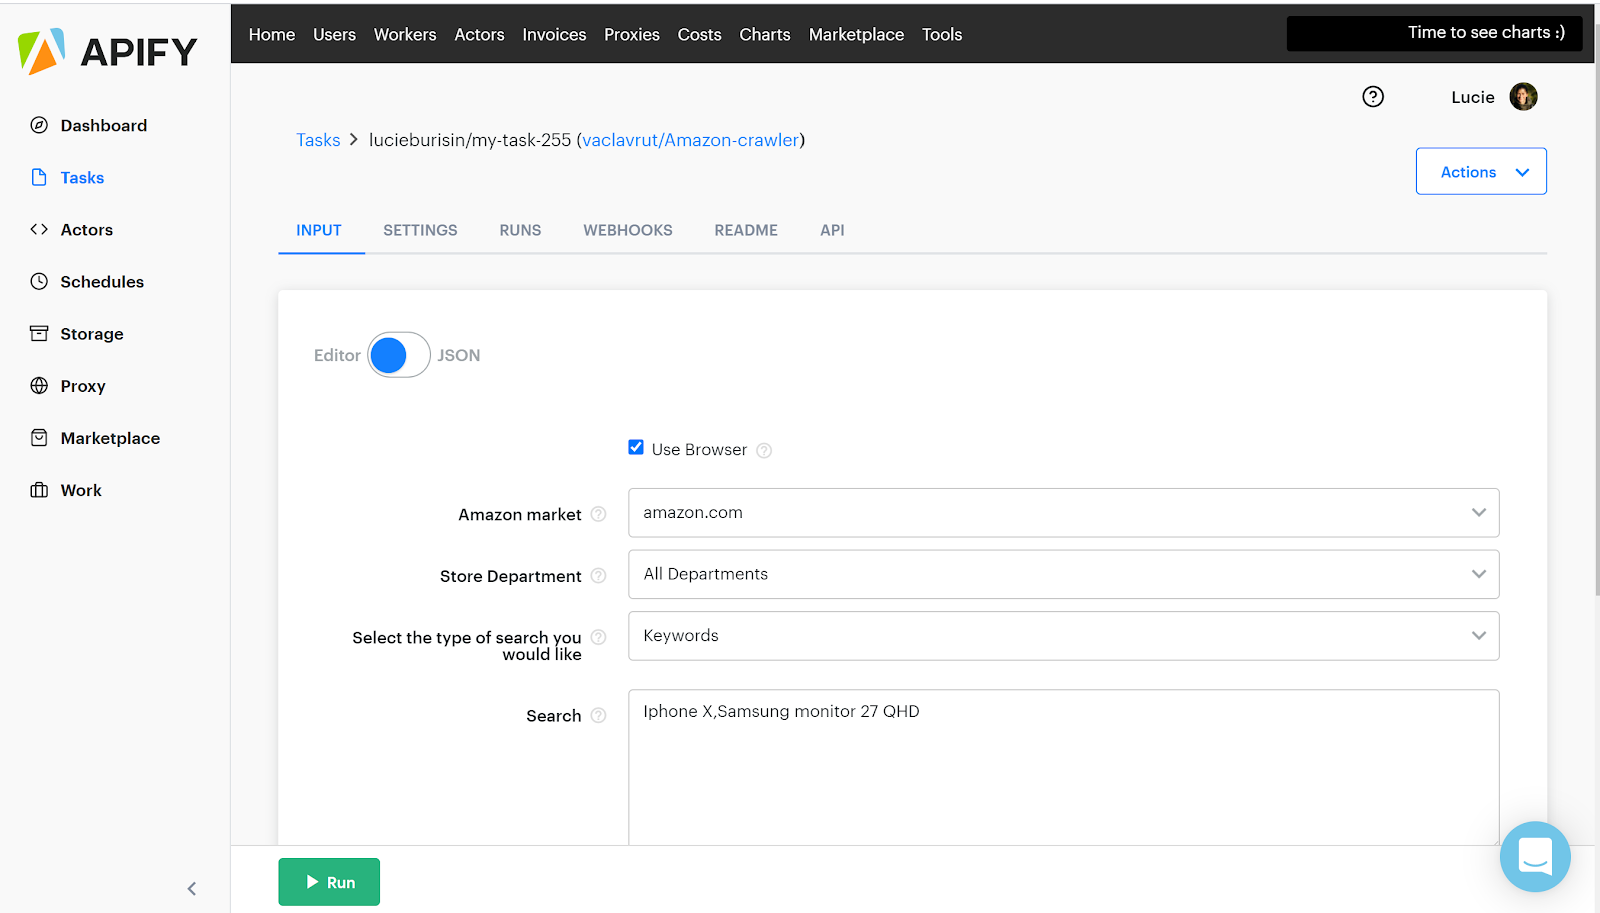Image resolution: width=1600 pixels, height=913 pixels.
Task: Switch to the API tab
Action: 832,230
